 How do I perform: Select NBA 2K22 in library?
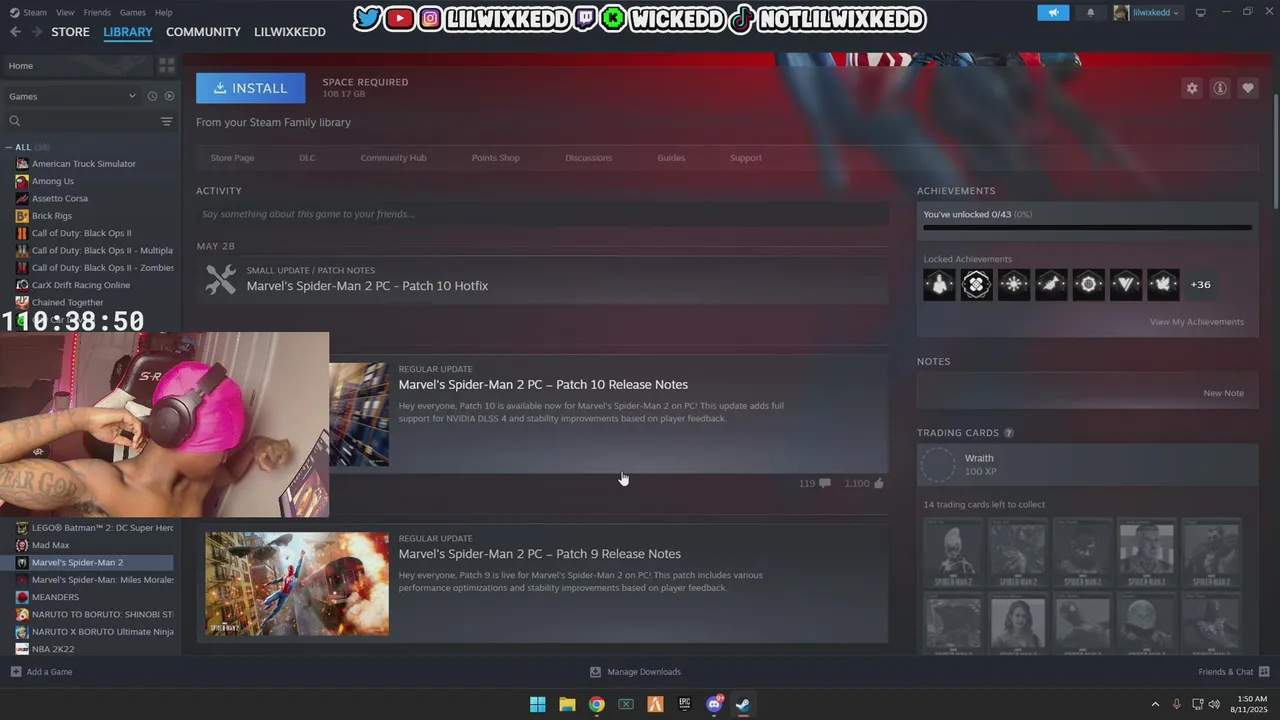coord(53,649)
